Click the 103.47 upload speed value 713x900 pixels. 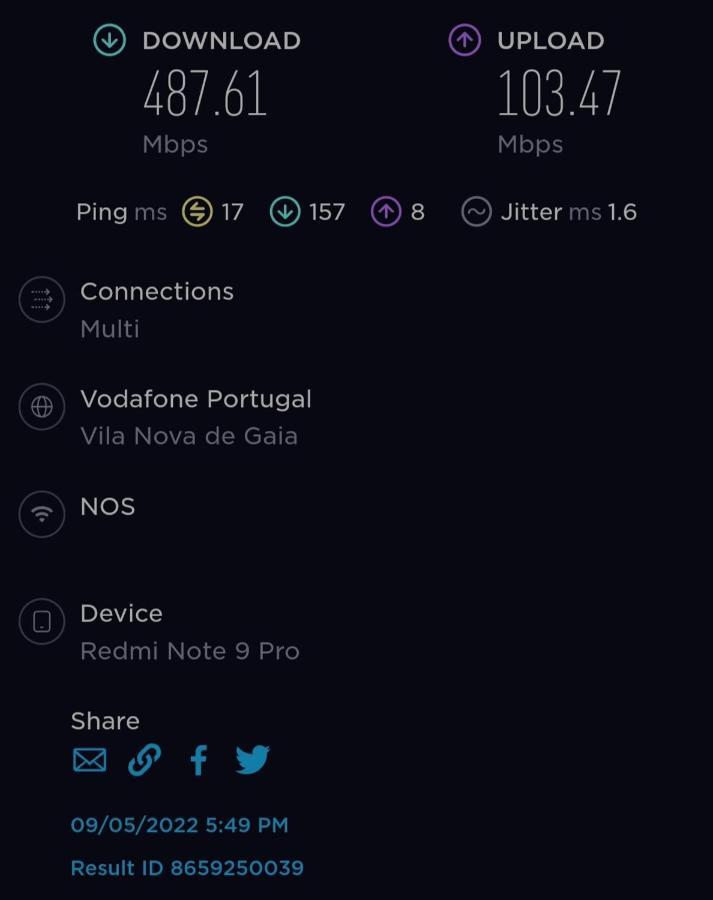[x=559, y=93]
